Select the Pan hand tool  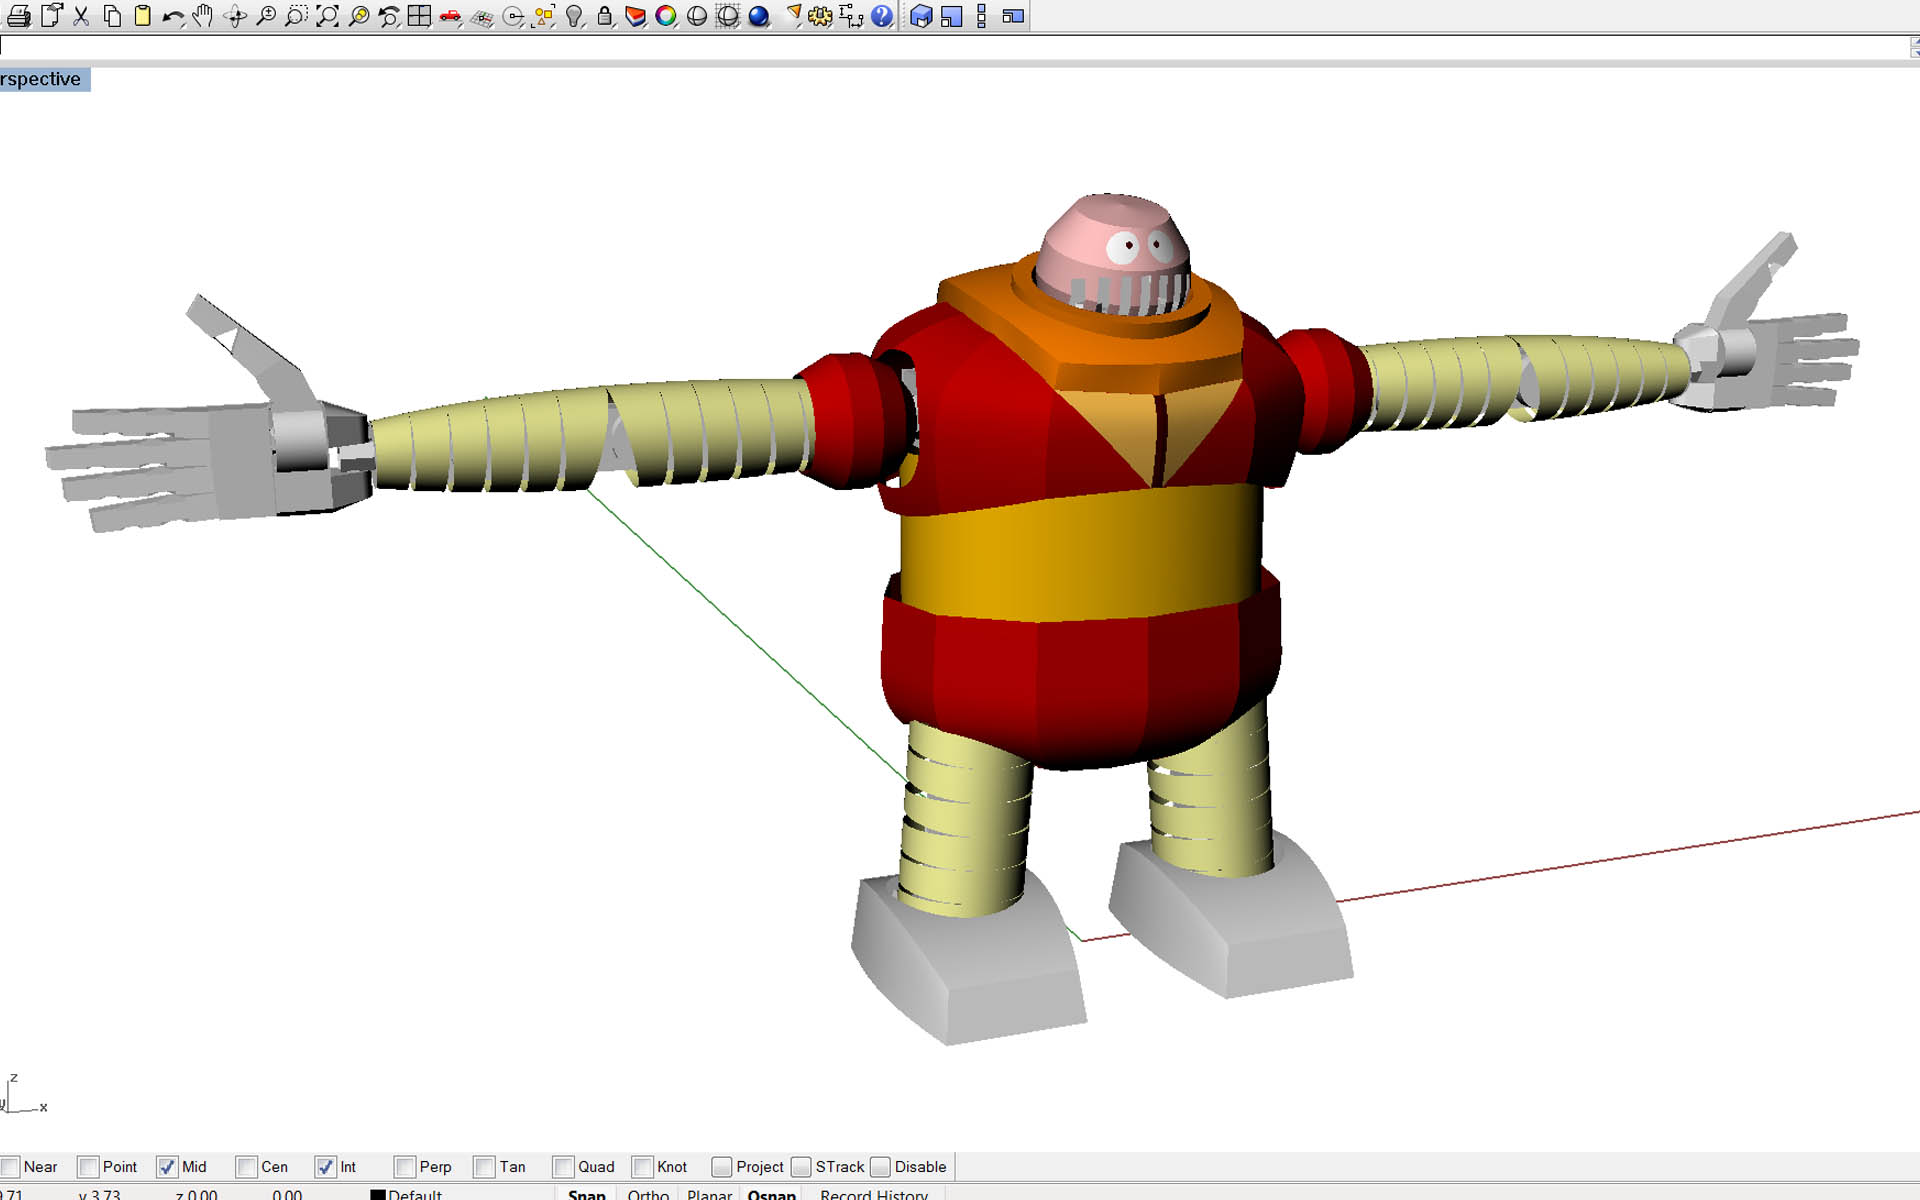point(203,16)
